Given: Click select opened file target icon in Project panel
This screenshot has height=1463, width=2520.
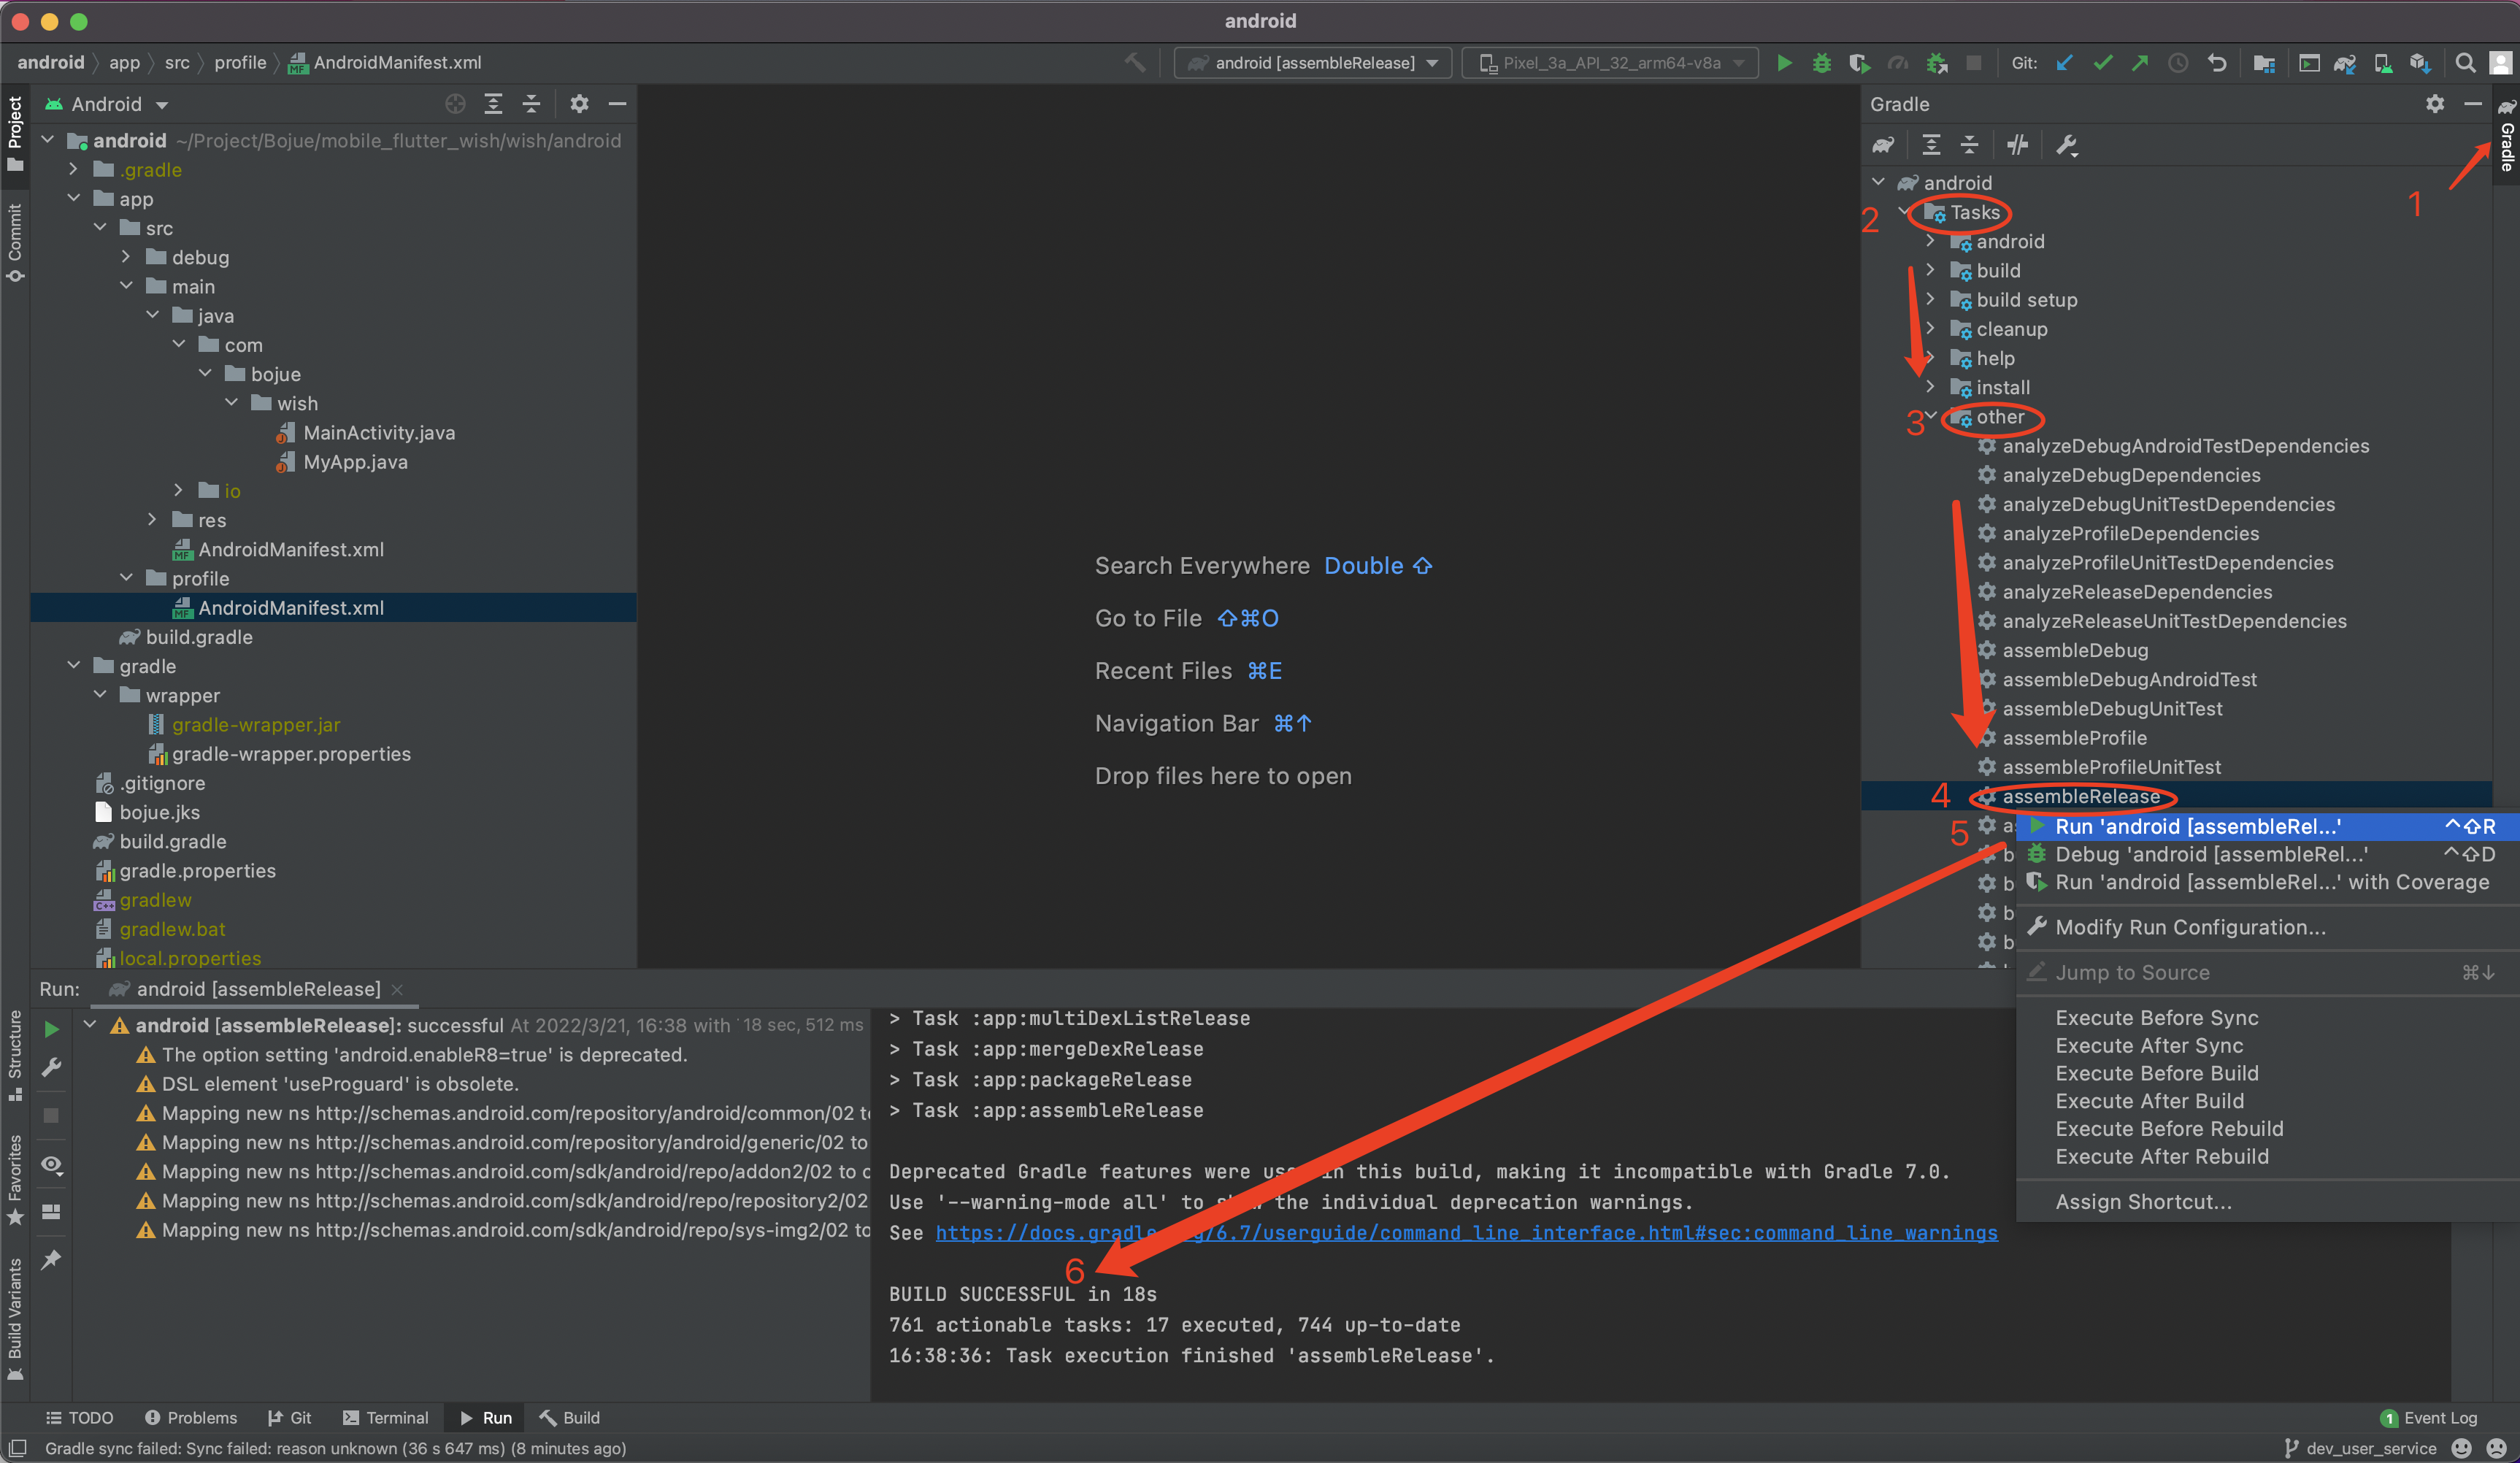Looking at the screenshot, I should (455, 104).
